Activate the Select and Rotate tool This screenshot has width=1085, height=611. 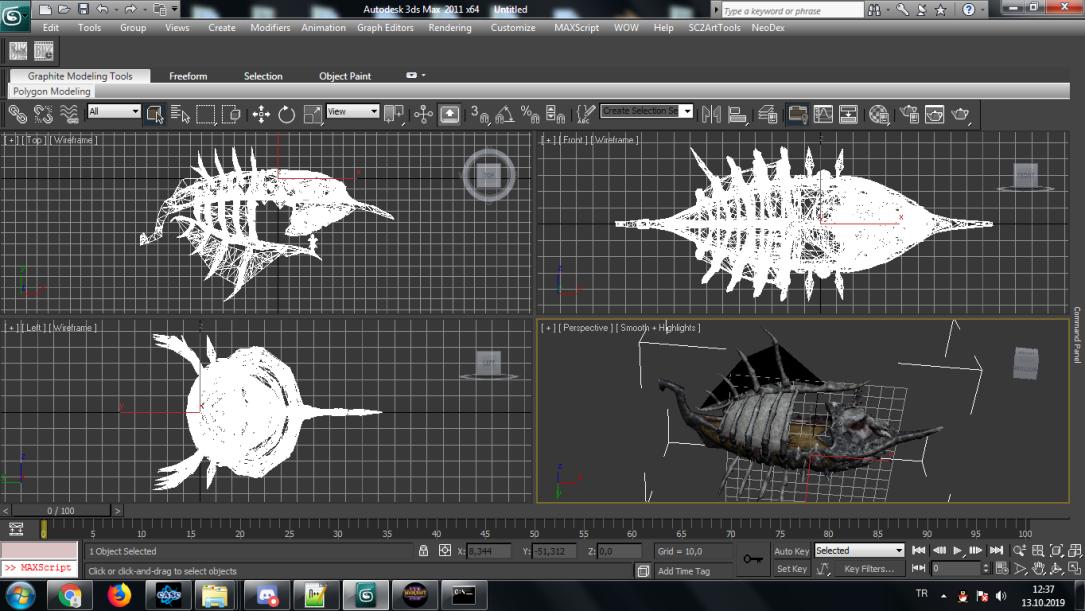[x=287, y=115]
